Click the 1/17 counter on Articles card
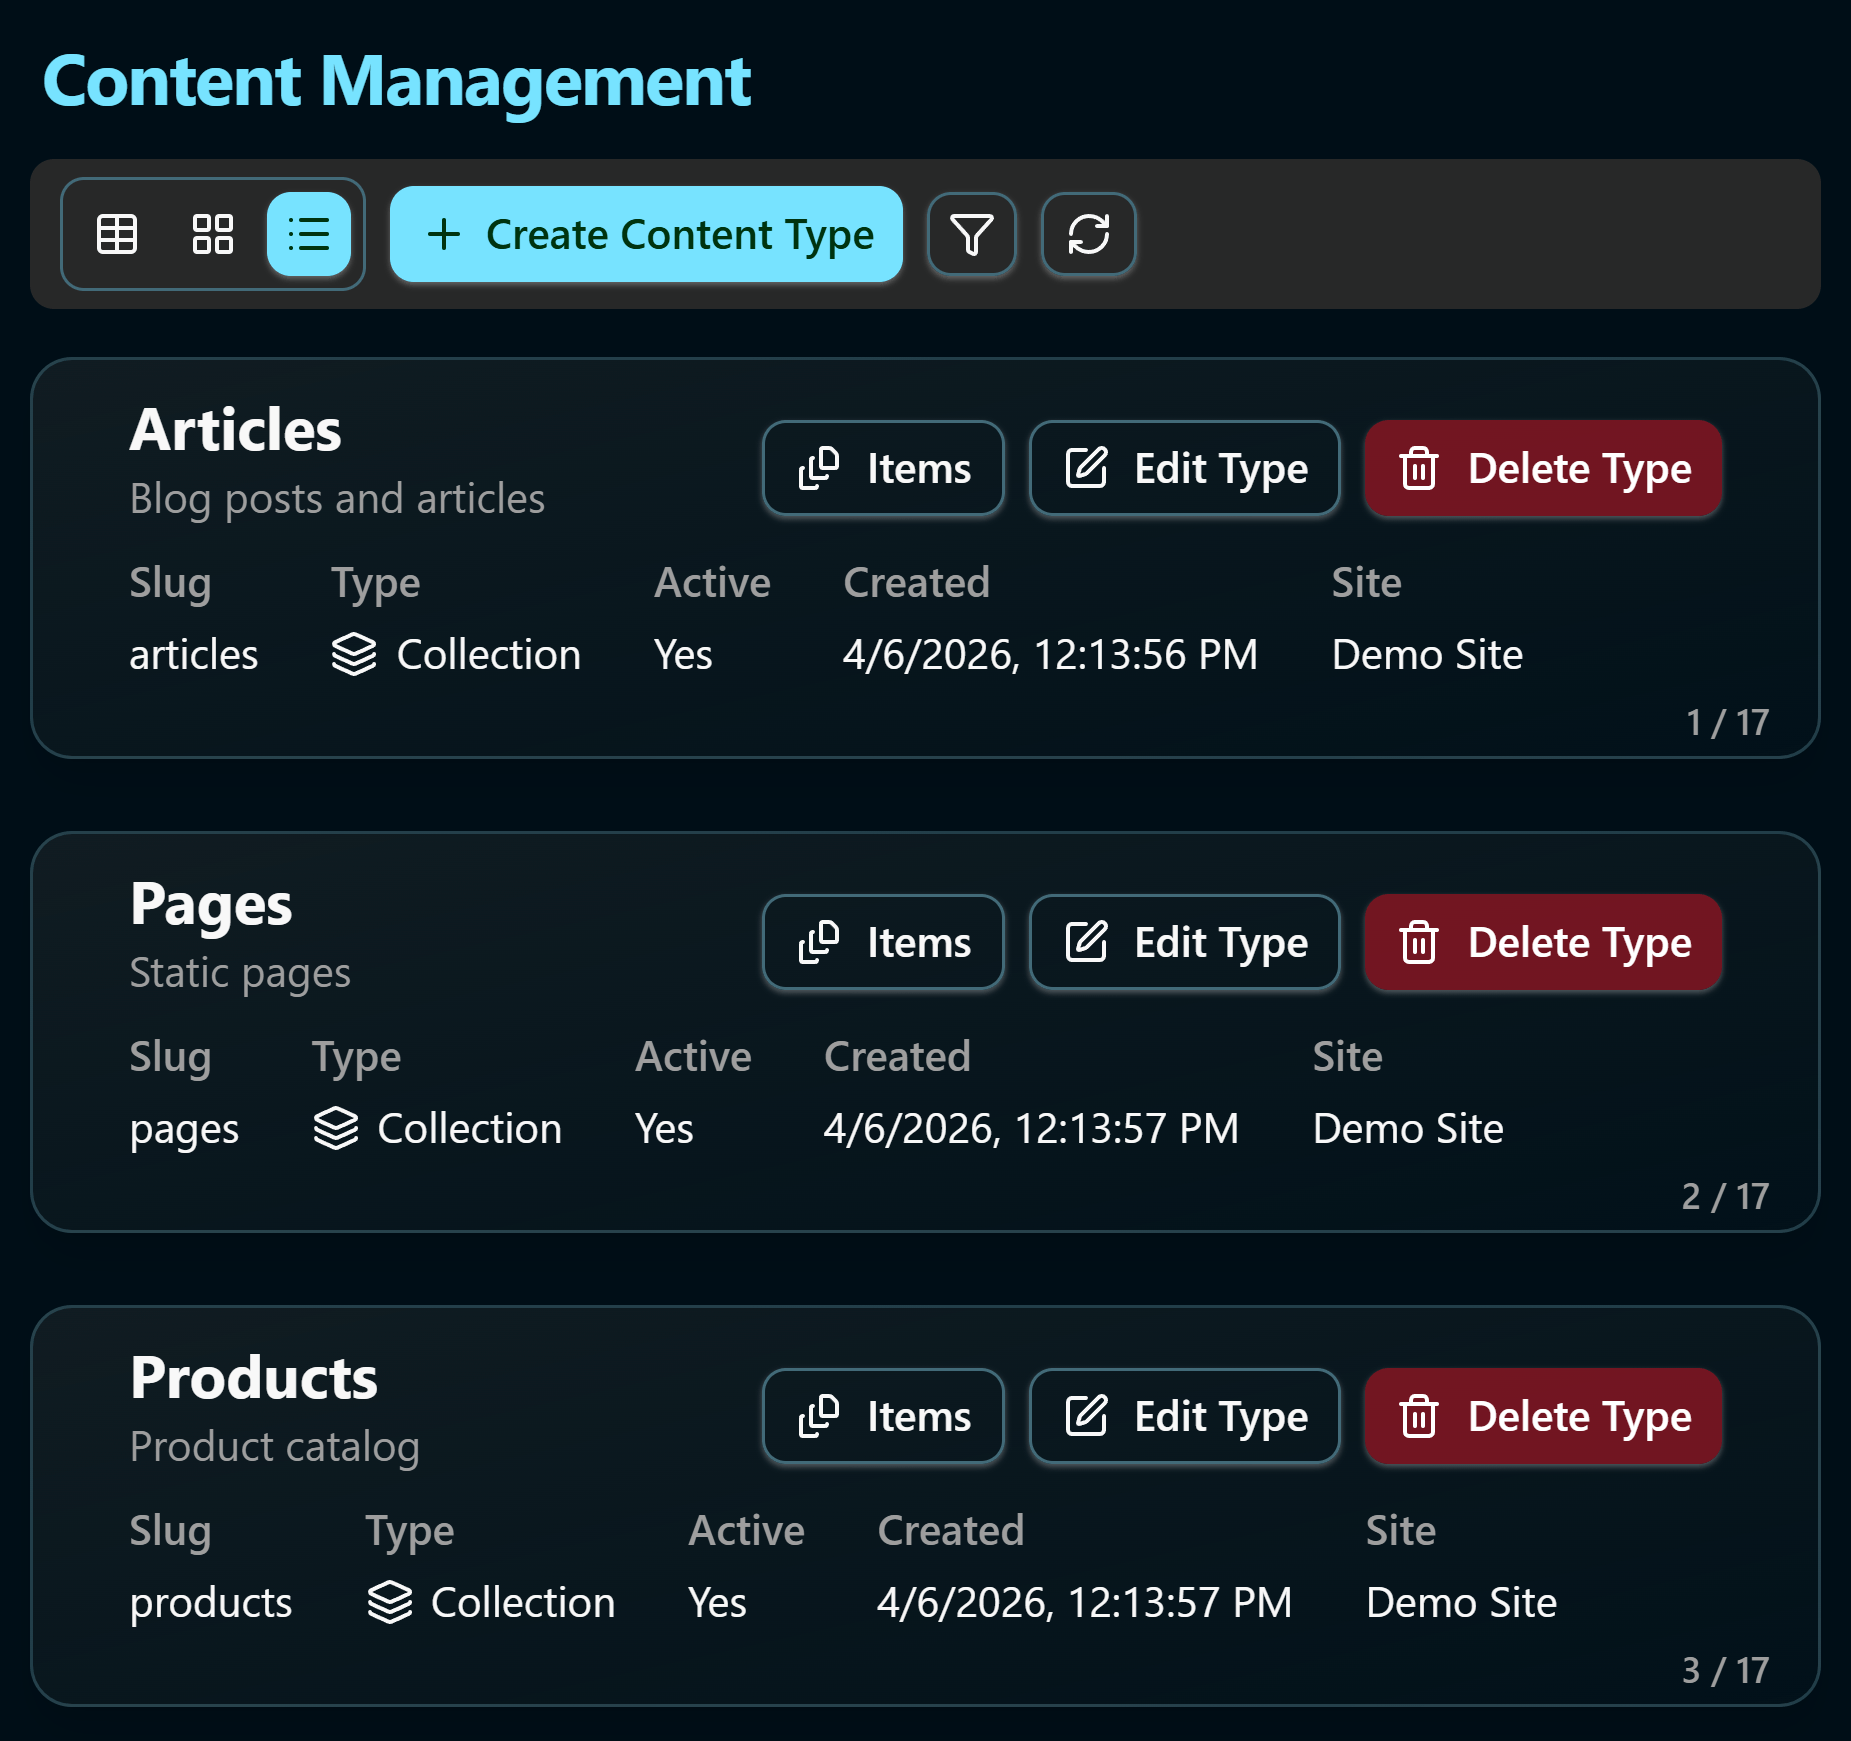 [x=1727, y=722]
